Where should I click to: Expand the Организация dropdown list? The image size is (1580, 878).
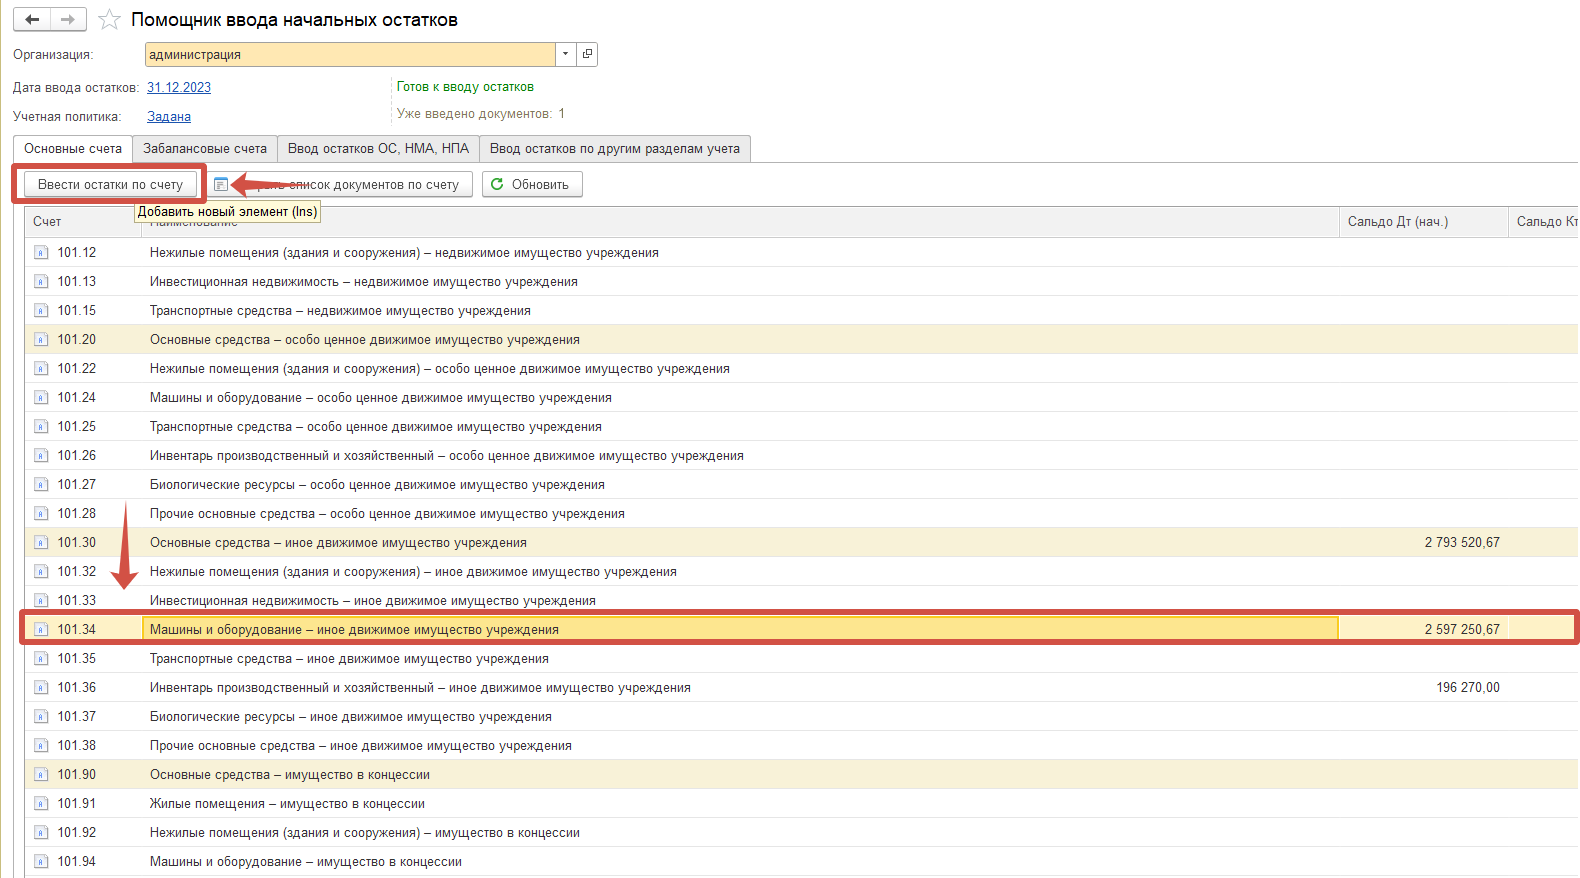coord(566,54)
